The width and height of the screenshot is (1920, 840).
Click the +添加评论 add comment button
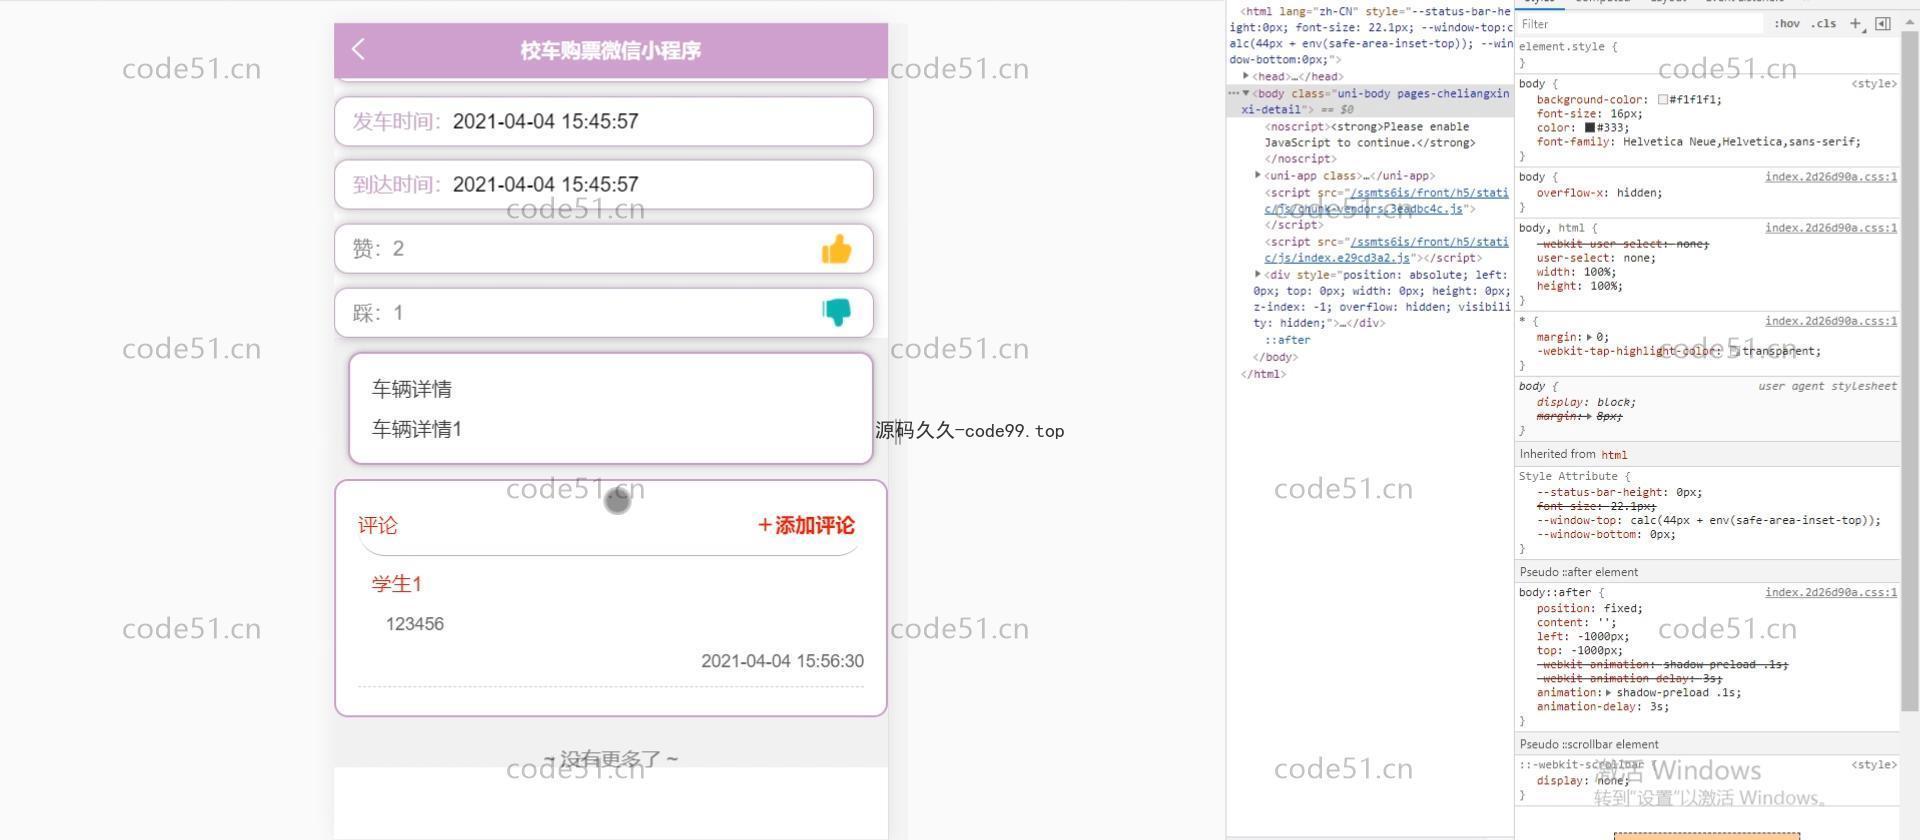806,526
